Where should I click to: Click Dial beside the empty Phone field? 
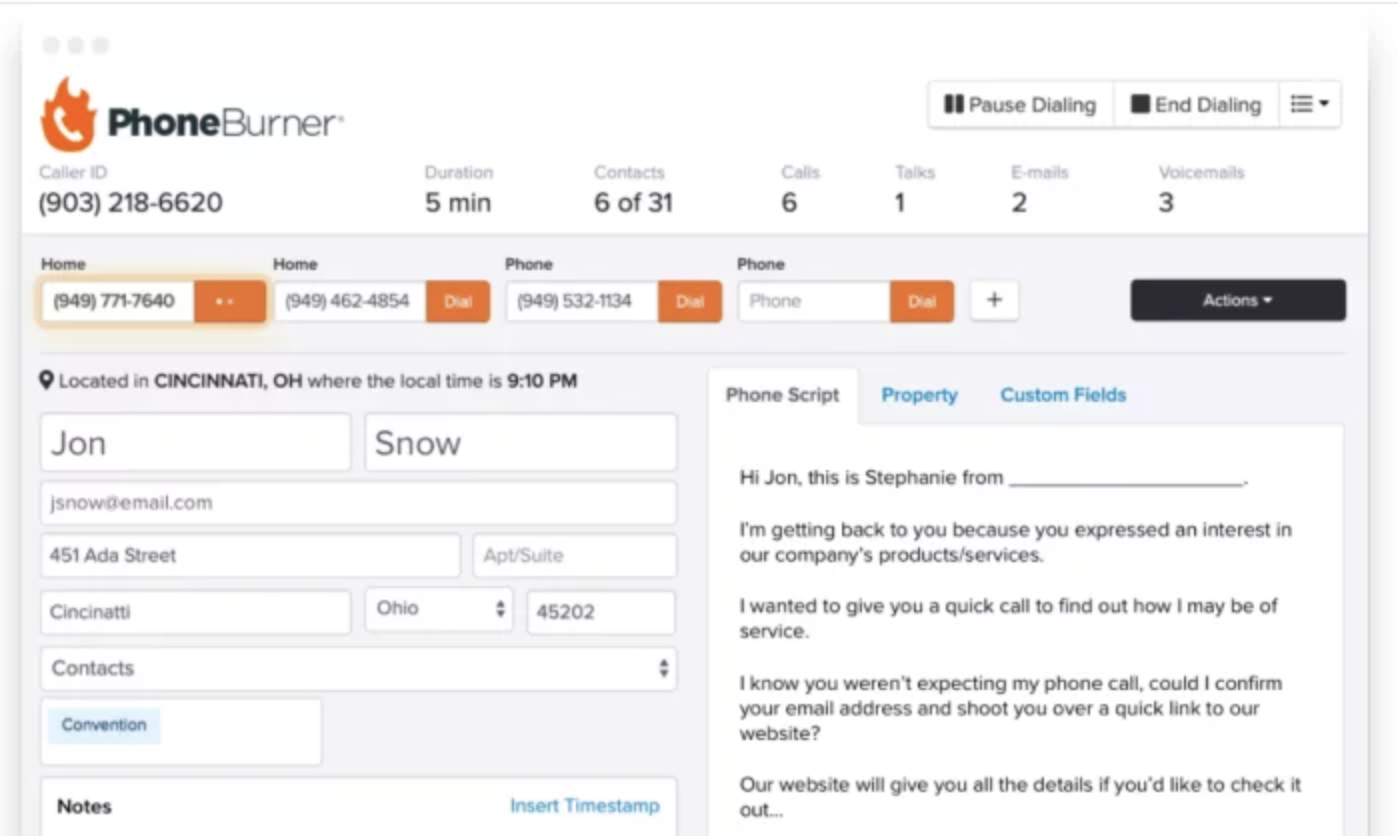coord(922,301)
